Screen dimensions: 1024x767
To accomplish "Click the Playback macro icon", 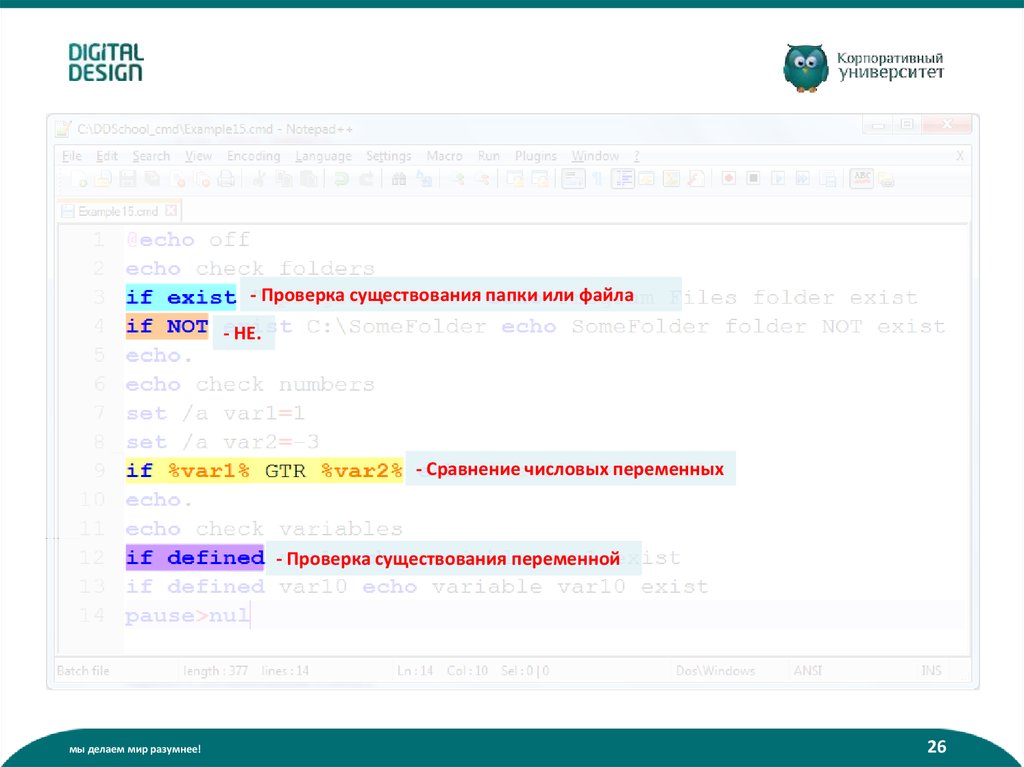I will [778, 178].
